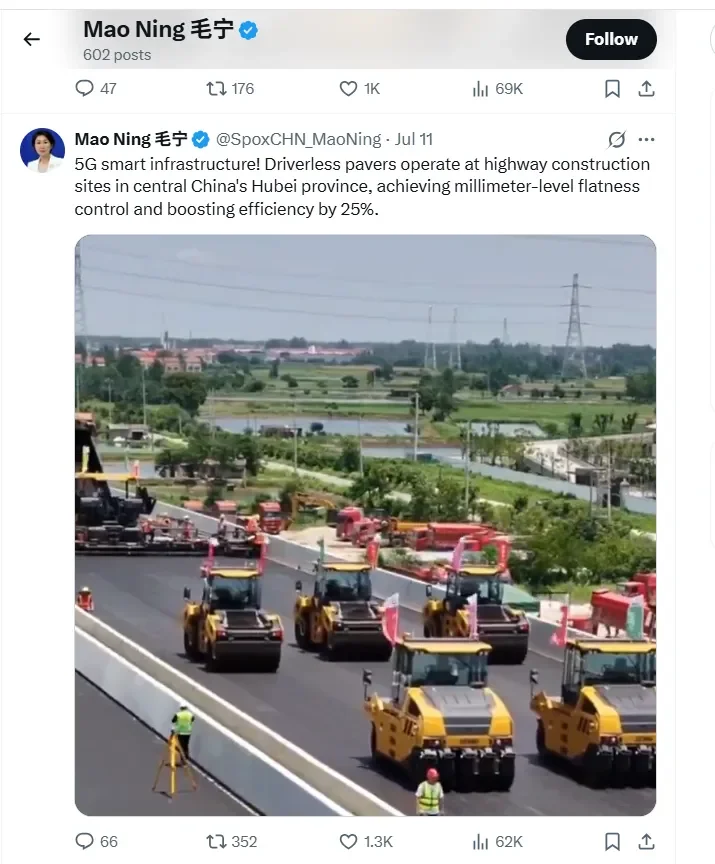Bookmark the top post
This screenshot has height=864, width=715.
tap(612, 89)
